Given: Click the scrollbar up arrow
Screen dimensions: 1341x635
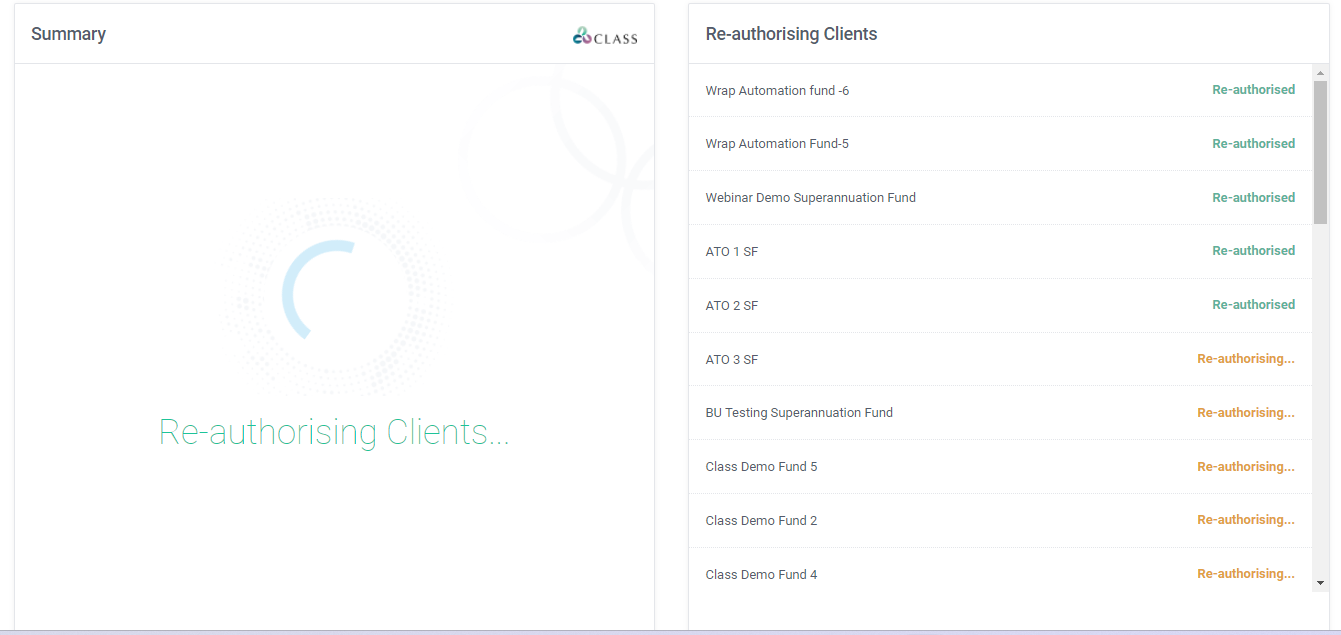Looking at the screenshot, I should point(1320,73).
